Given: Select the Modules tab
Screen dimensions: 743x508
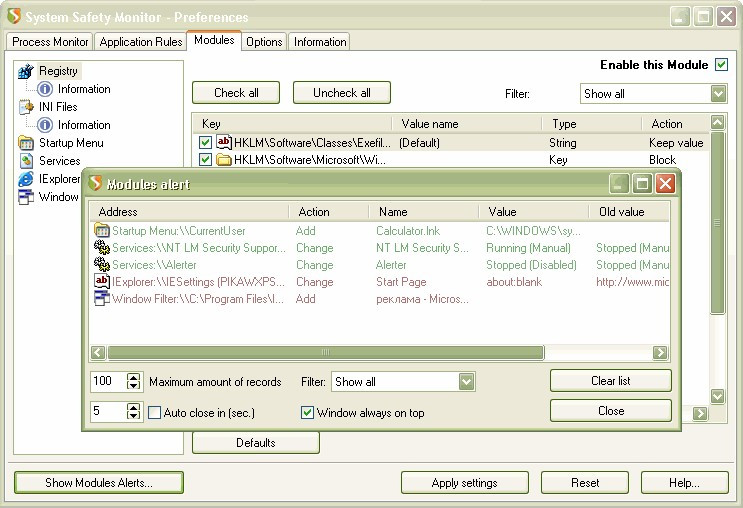Looking at the screenshot, I should 214,40.
